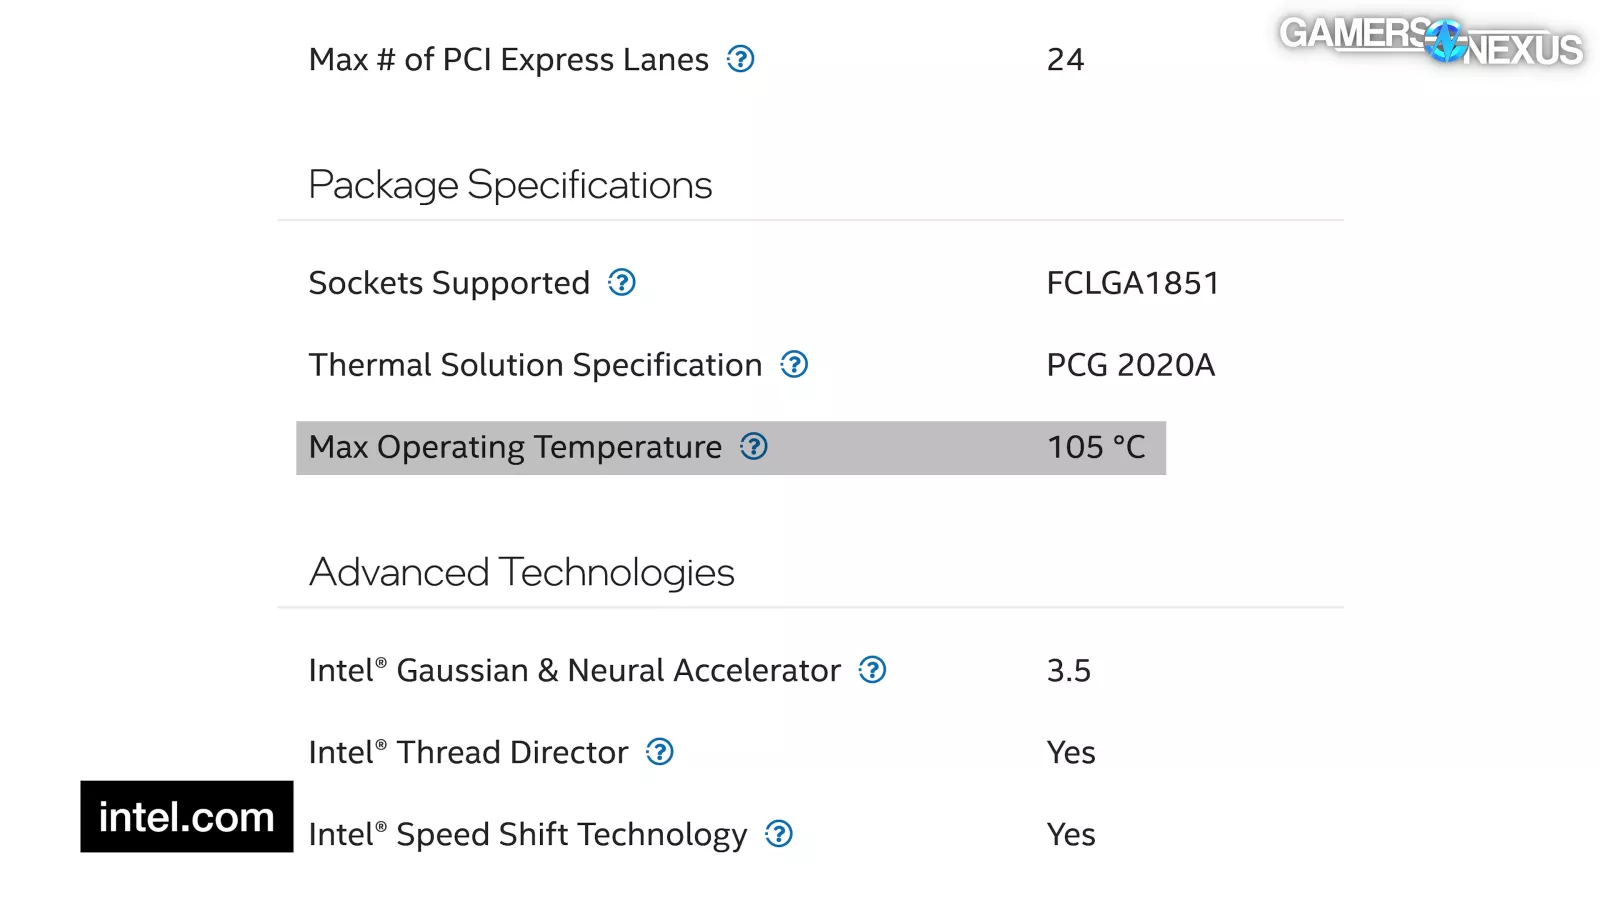Click Speed Shift Technology question mark icon
The height and width of the screenshot is (900, 1600).
pyautogui.click(x=779, y=834)
